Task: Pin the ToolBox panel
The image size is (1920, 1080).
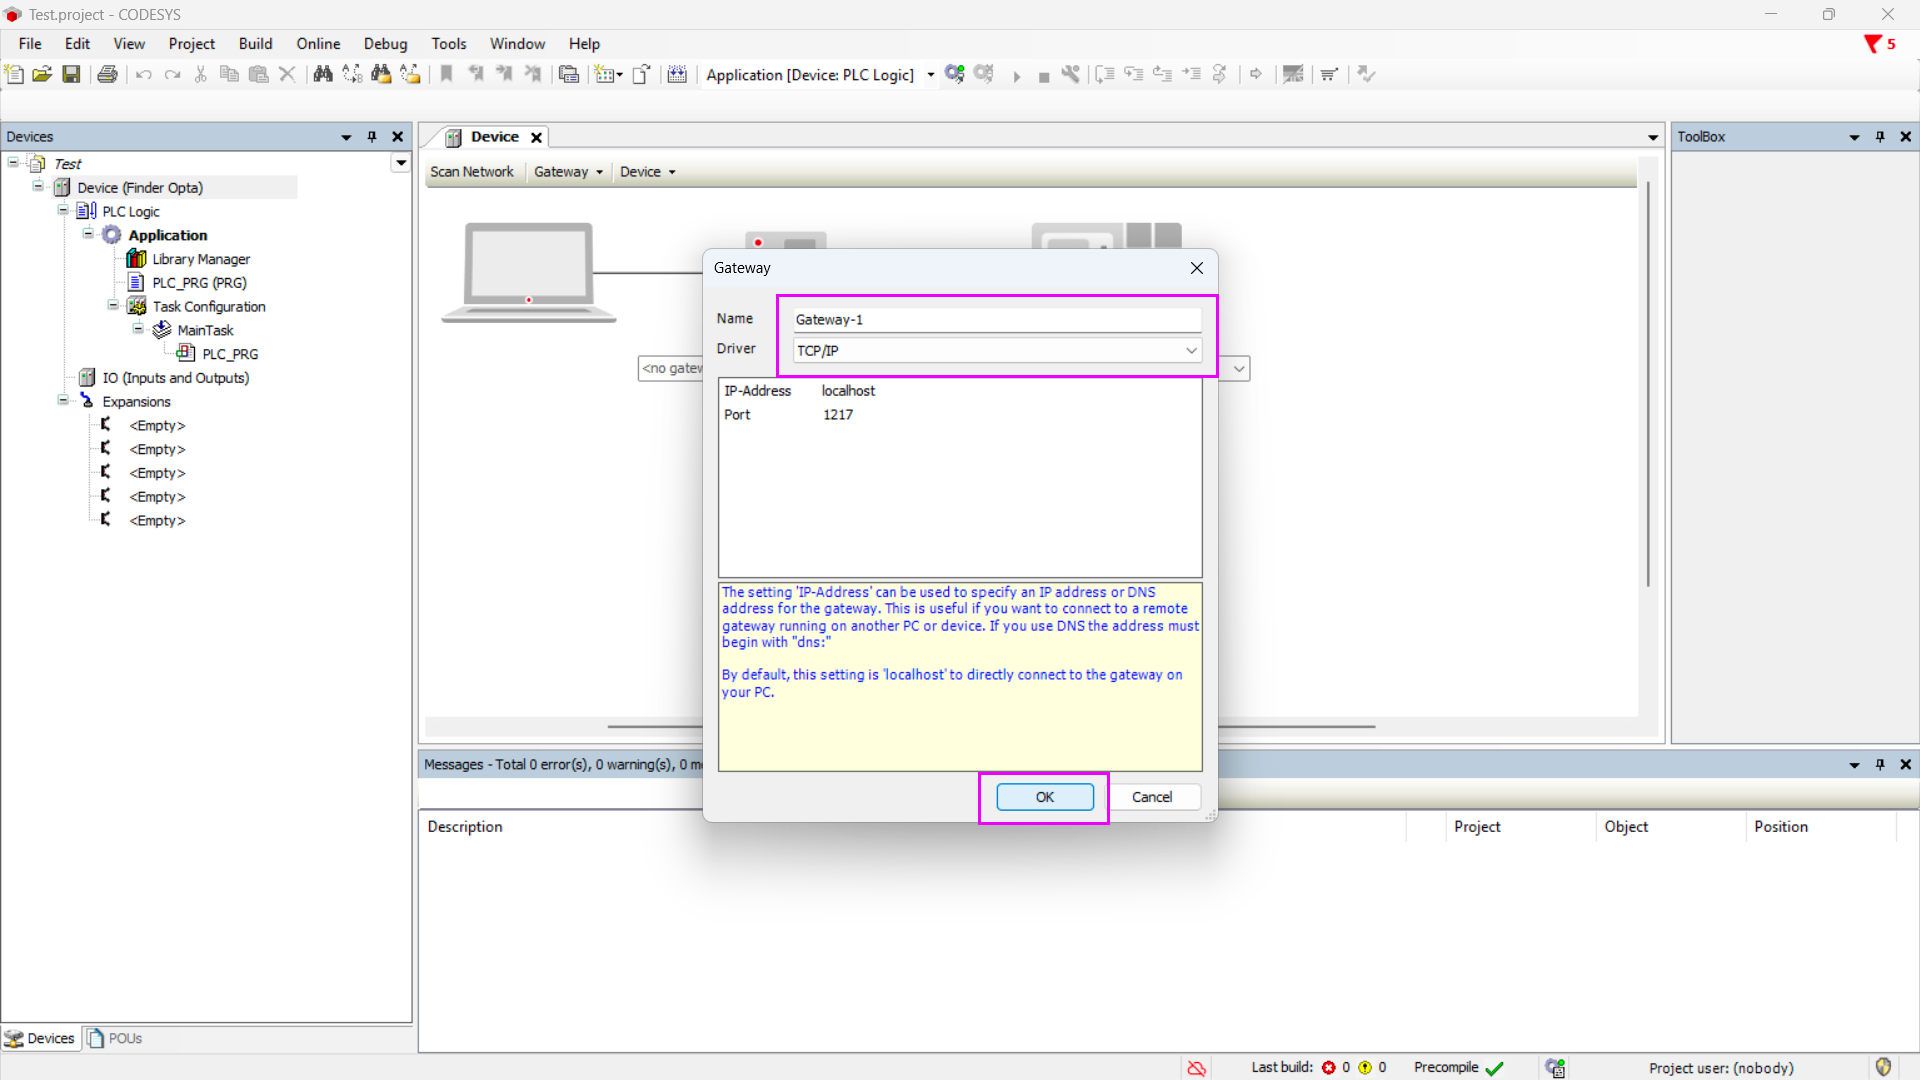Action: pyautogui.click(x=1880, y=137)
